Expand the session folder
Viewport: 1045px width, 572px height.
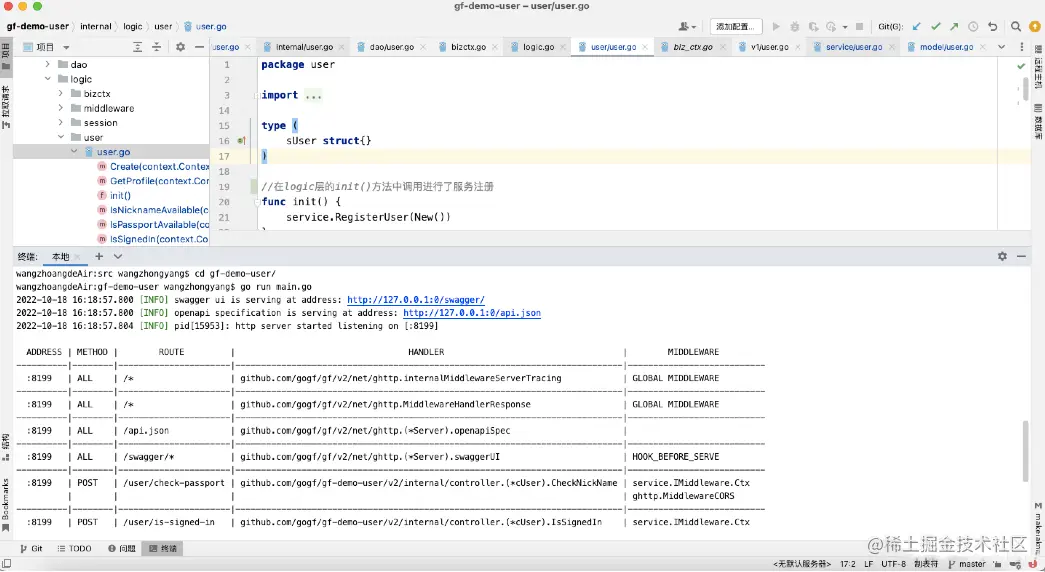click(61, 123)
